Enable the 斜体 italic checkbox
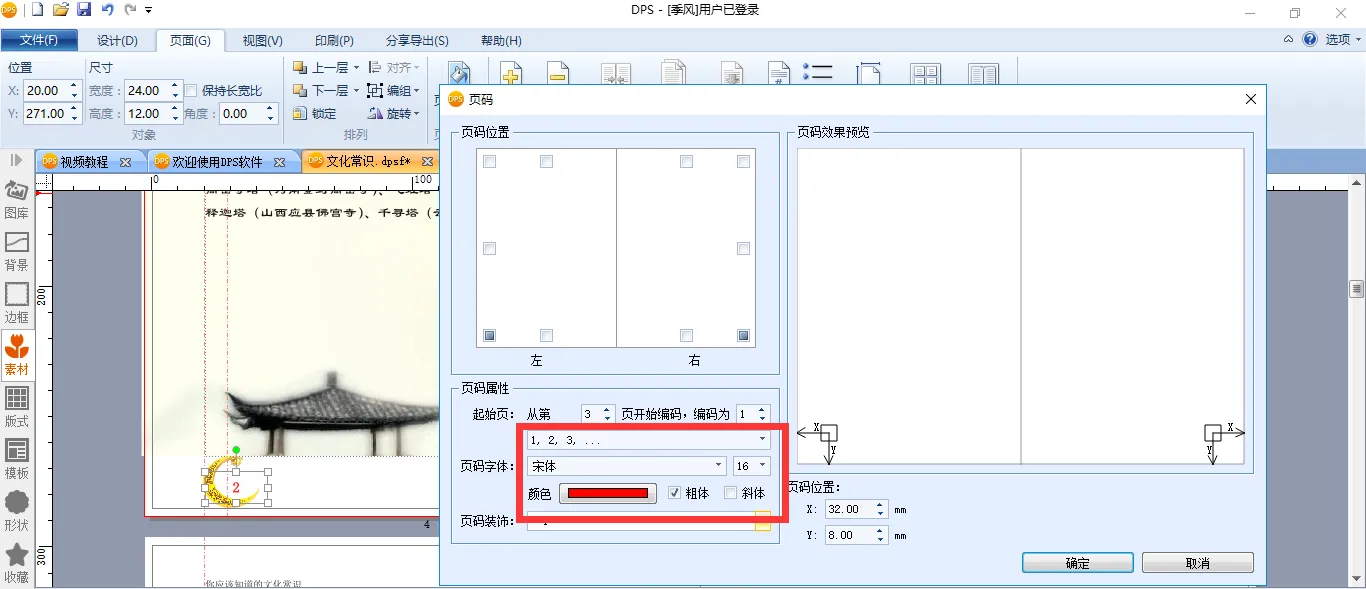Viewport: 1366px width, 589px height. [x=731, y=493]
